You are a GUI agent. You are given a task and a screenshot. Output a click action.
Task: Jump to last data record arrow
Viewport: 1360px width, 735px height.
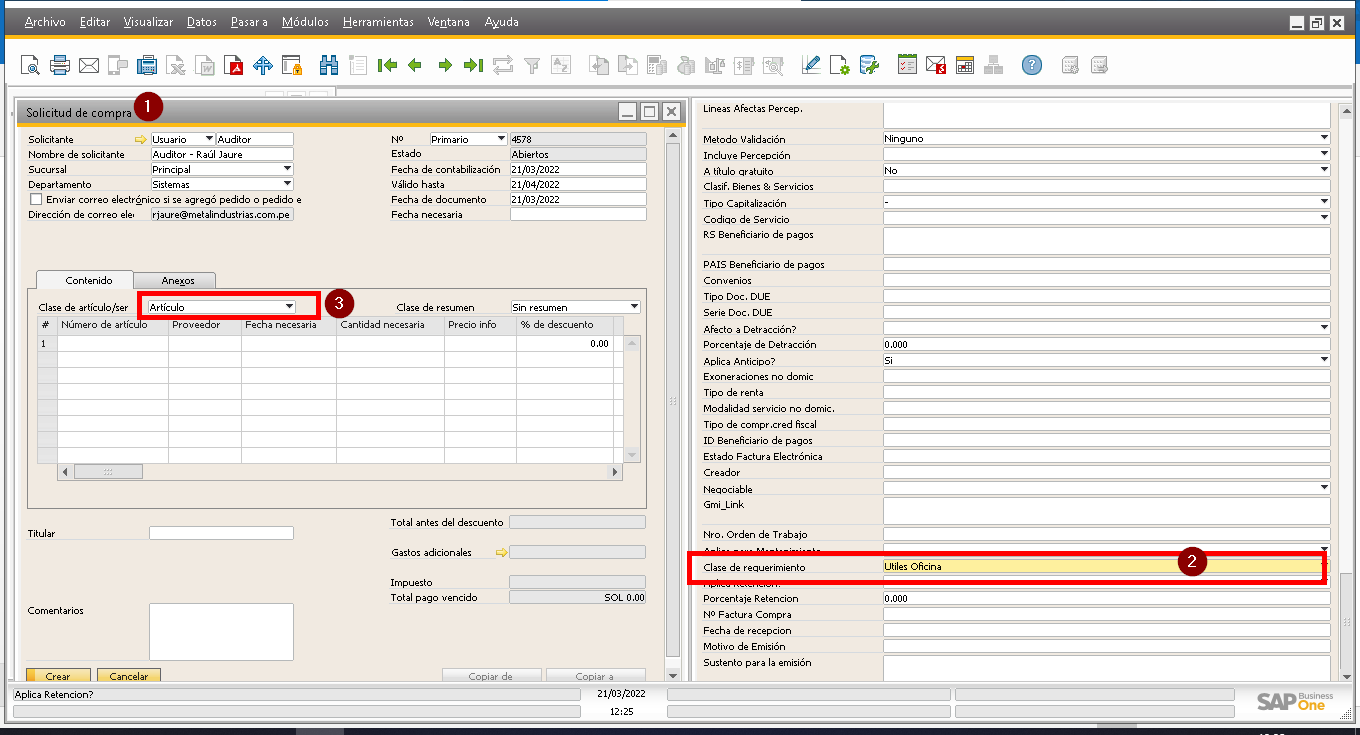pos(474,65)
